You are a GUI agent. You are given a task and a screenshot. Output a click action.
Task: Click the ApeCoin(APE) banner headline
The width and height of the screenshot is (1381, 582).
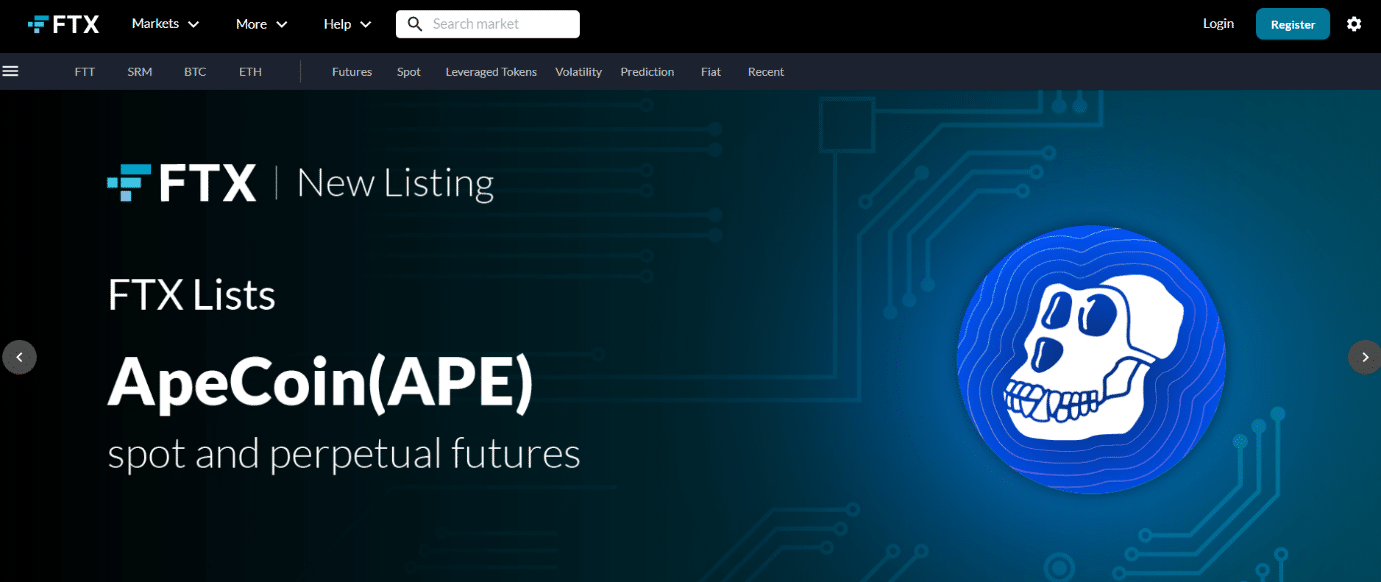tap(320, 384)
